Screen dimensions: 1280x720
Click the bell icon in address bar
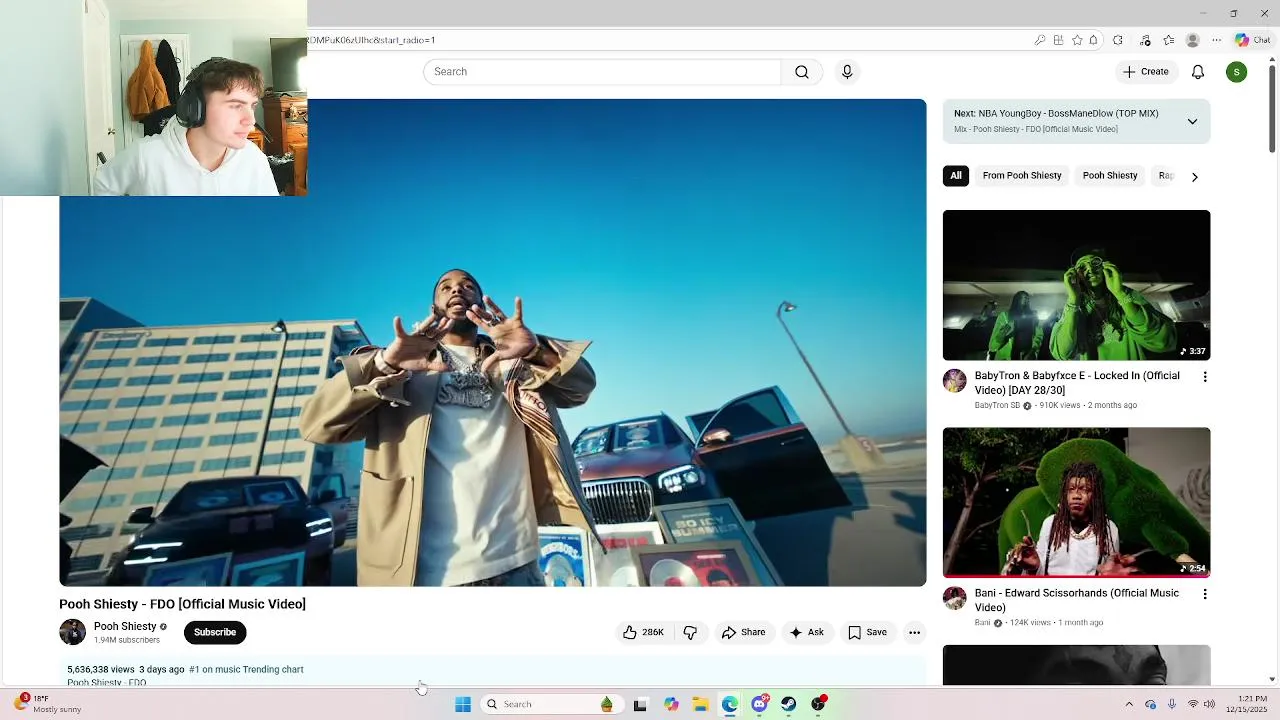pyautogui.click(x=1094, y=40)
